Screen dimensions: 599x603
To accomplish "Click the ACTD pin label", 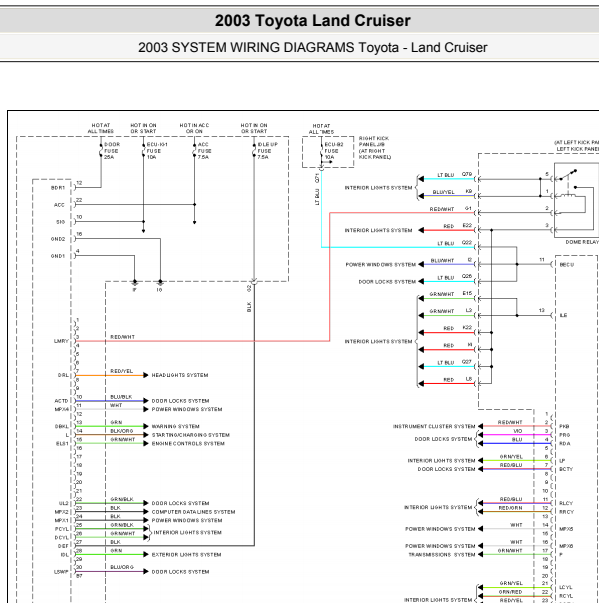I will pyautogui.click(x=61, y=401).
